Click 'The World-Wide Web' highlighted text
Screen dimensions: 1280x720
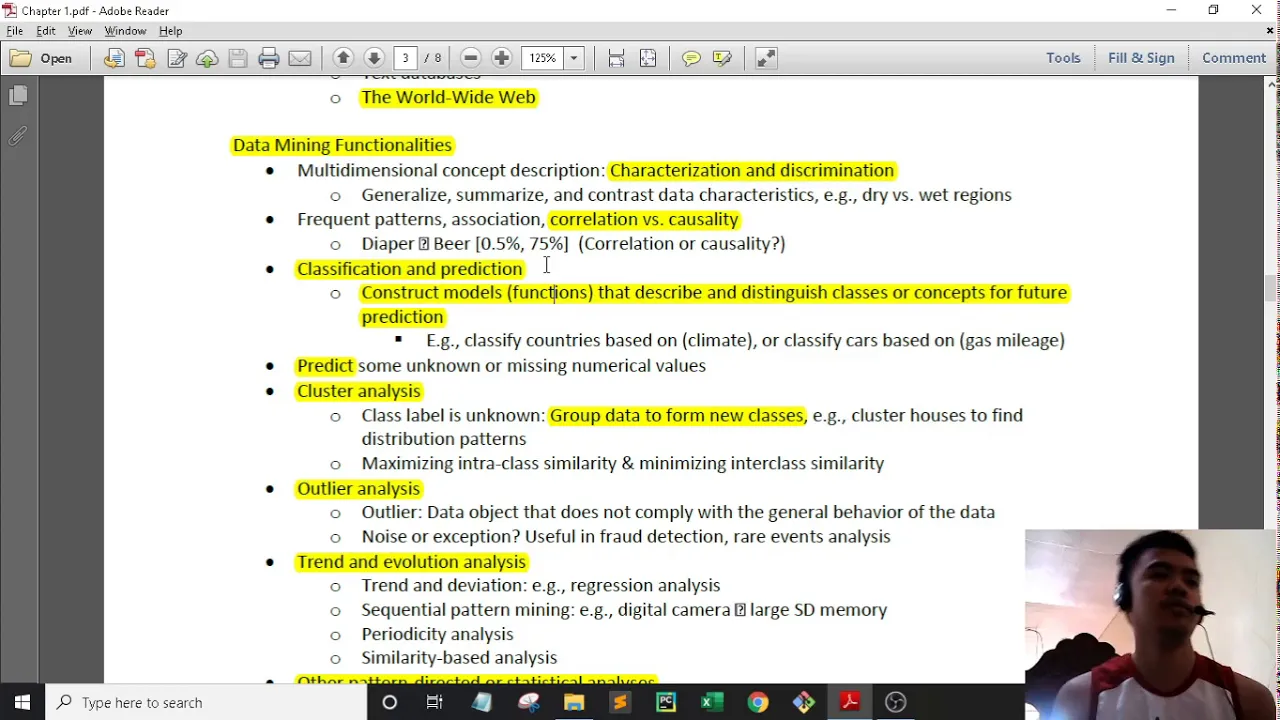[x=448, y=97]
